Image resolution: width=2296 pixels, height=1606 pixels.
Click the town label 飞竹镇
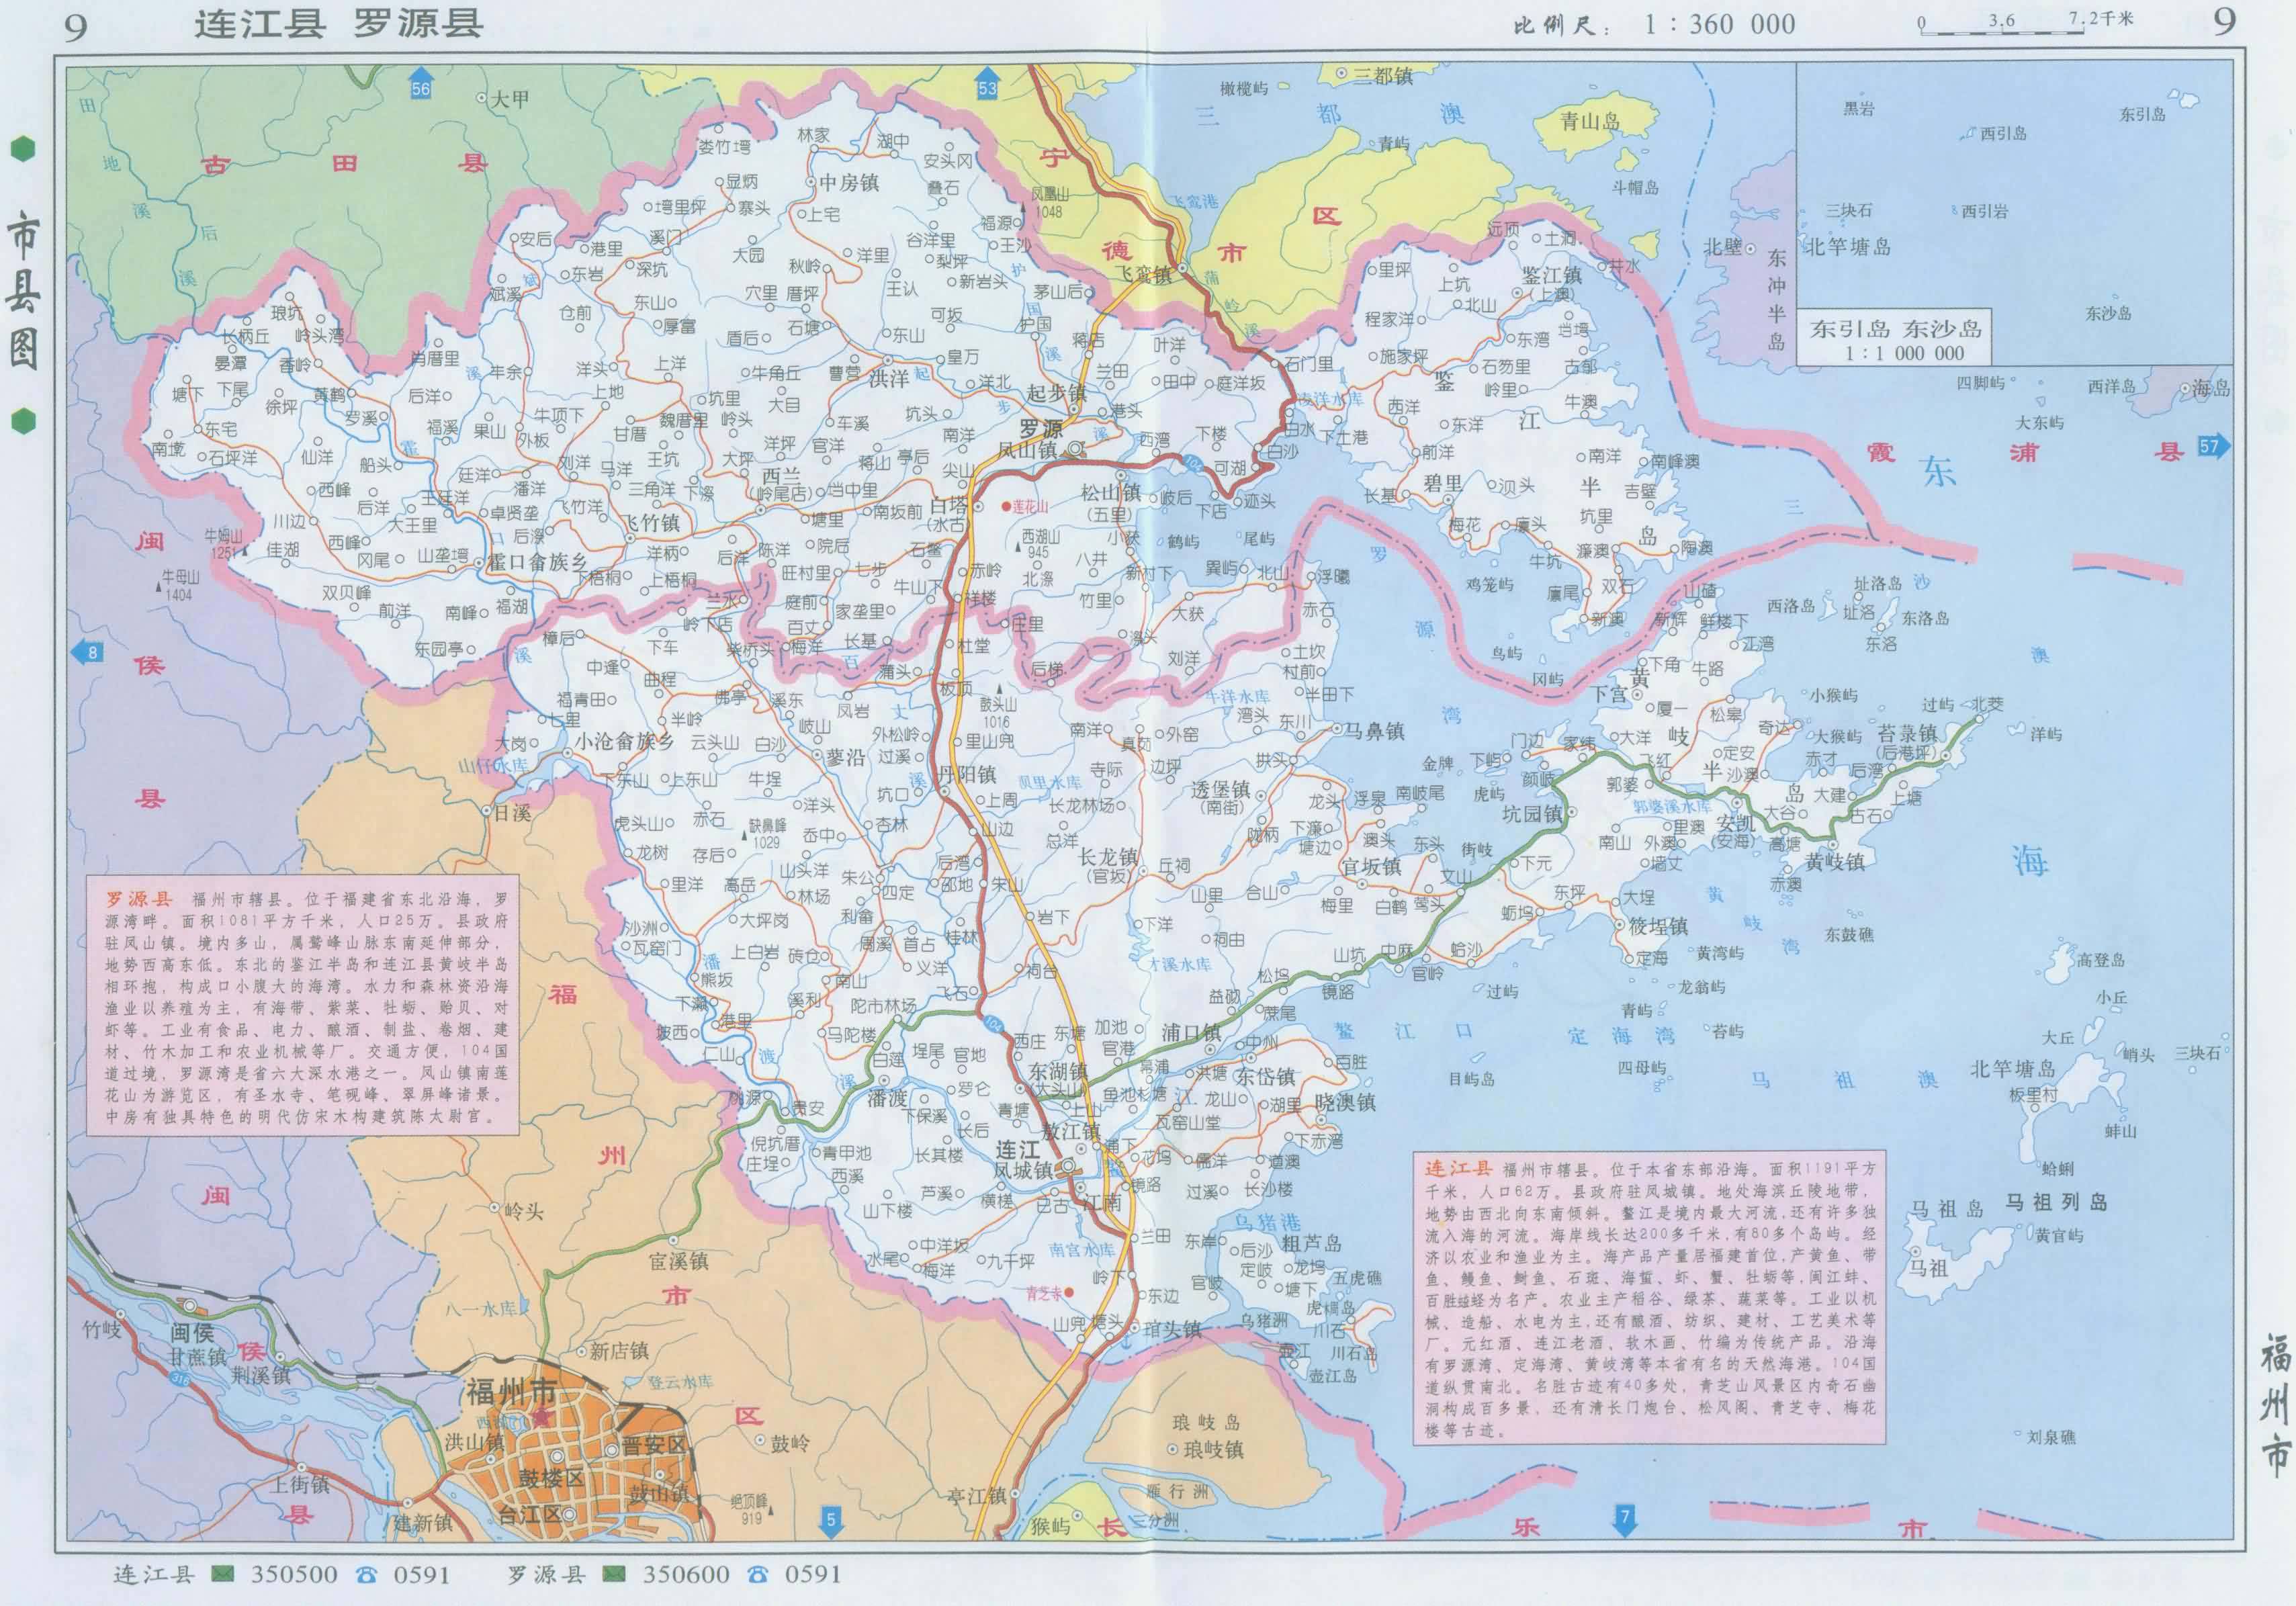pos(653,523)
